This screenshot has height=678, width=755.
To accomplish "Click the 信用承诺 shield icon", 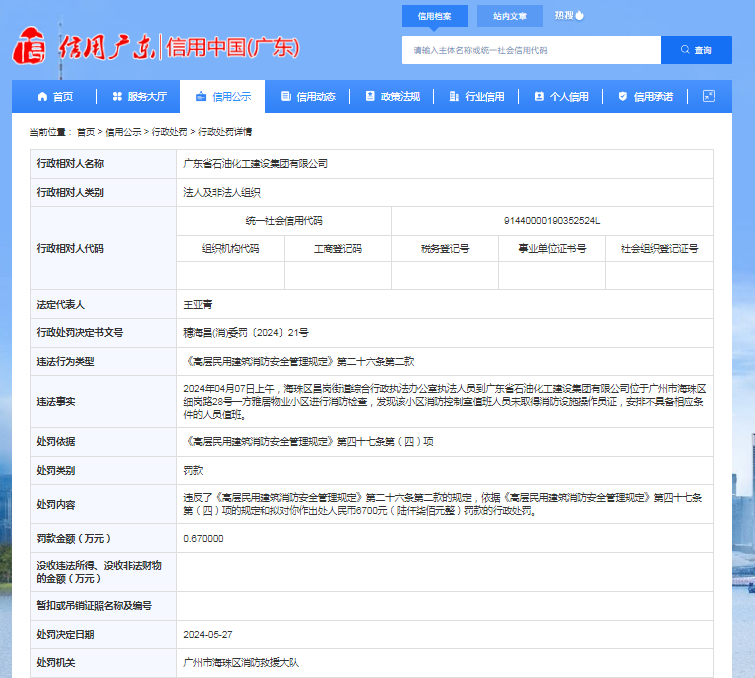I will (623, 96).
